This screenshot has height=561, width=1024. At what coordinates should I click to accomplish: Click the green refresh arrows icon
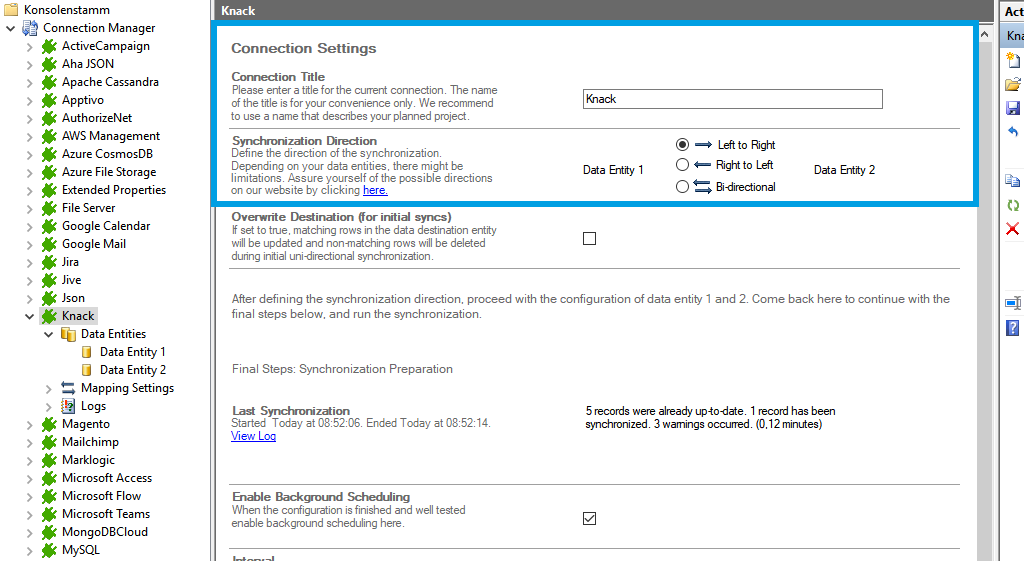1012,205
